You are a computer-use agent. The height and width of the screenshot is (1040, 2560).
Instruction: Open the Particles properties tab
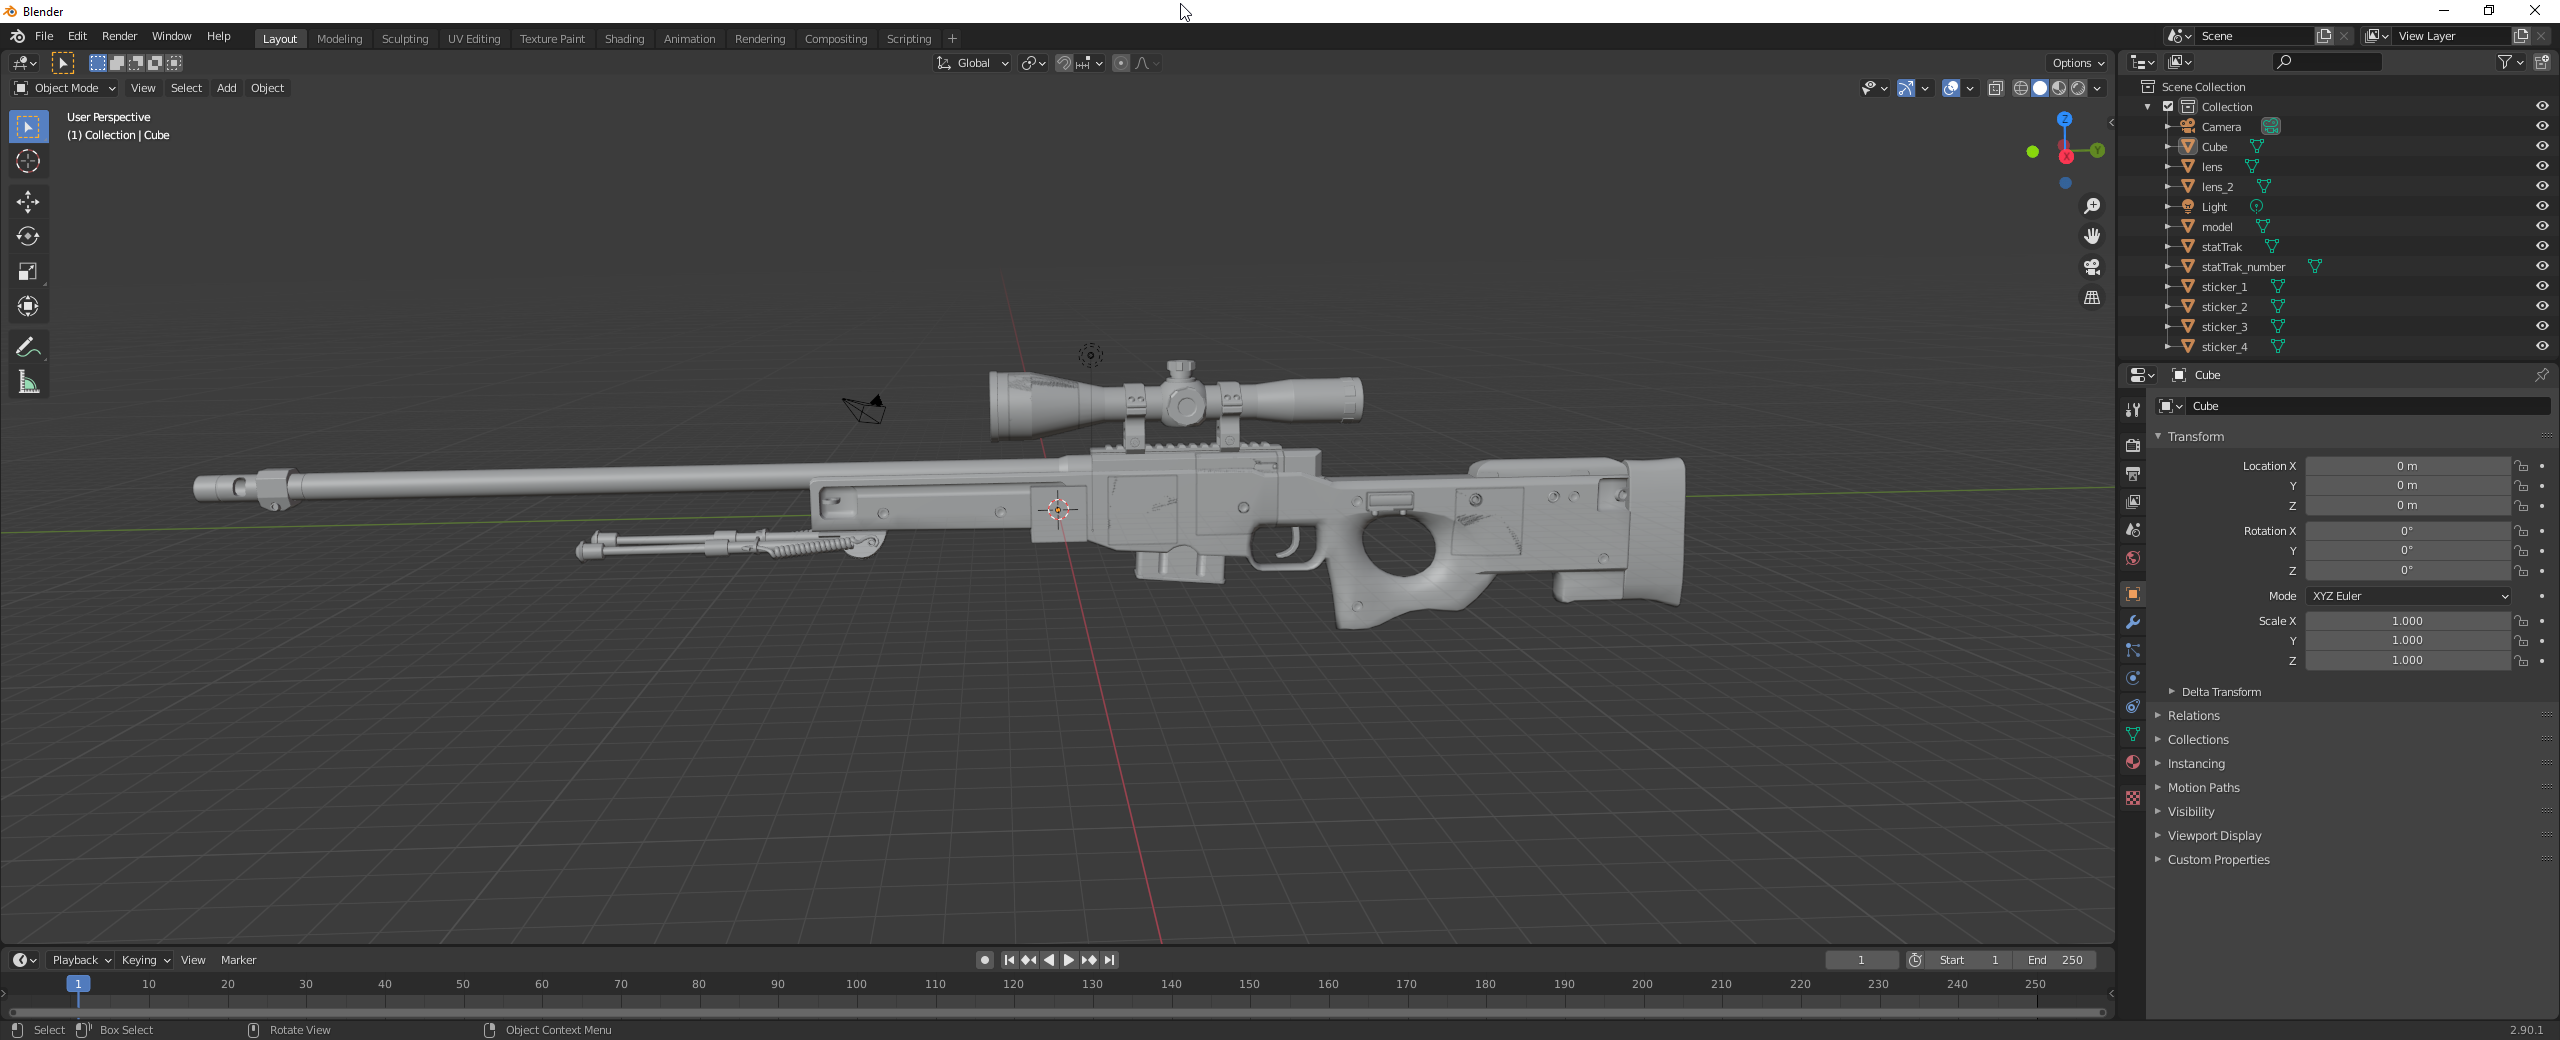2132,650
